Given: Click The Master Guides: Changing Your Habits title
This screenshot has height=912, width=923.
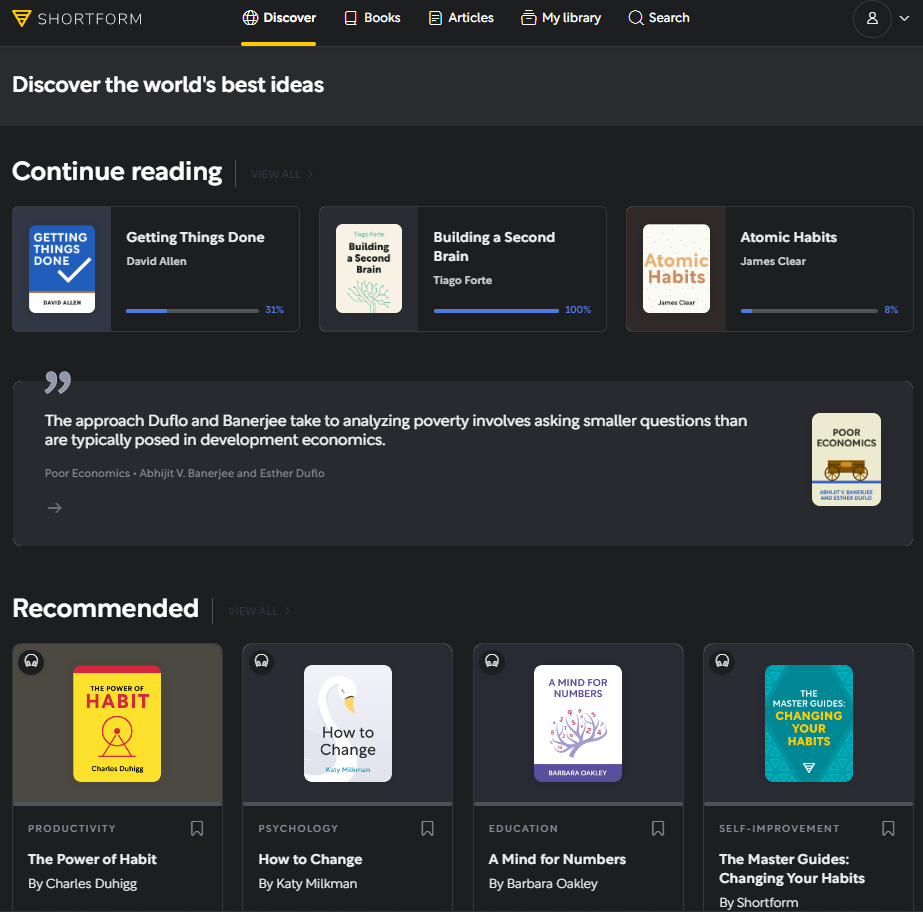Looking at the screenshot, I should (x=792, y=869).
